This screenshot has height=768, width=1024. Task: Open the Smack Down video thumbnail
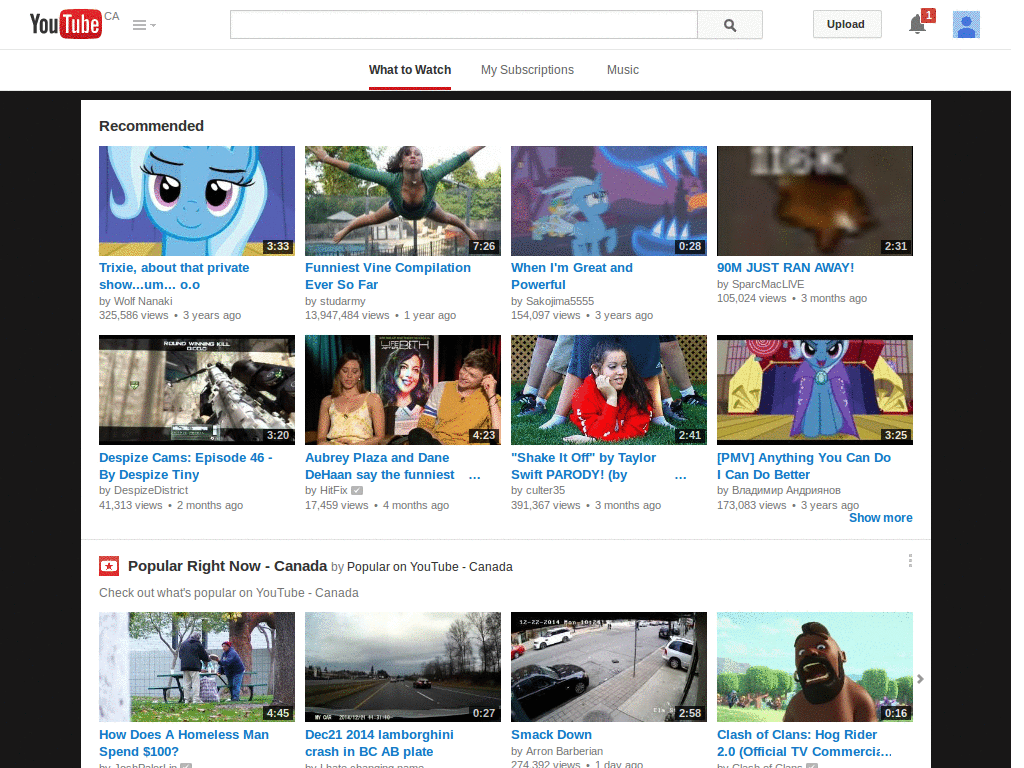(x=609, y=667)
